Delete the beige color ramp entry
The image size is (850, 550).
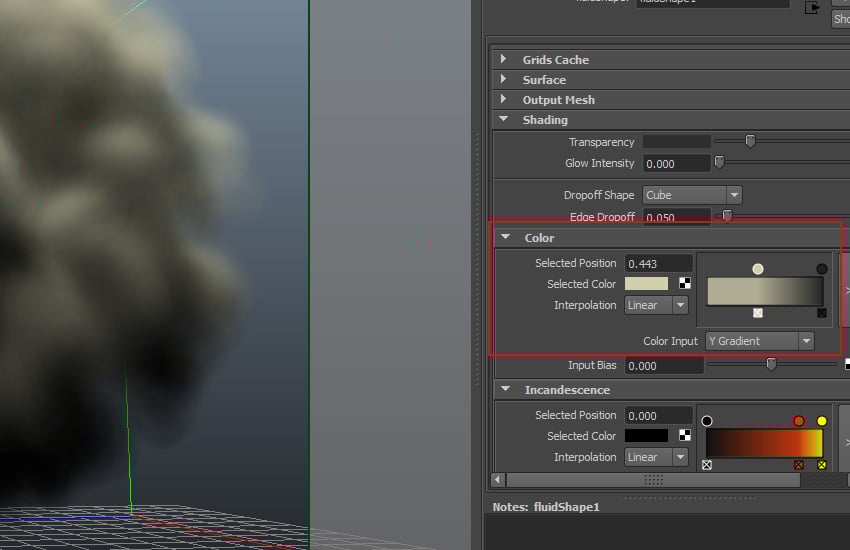click(x=758, y=313)
